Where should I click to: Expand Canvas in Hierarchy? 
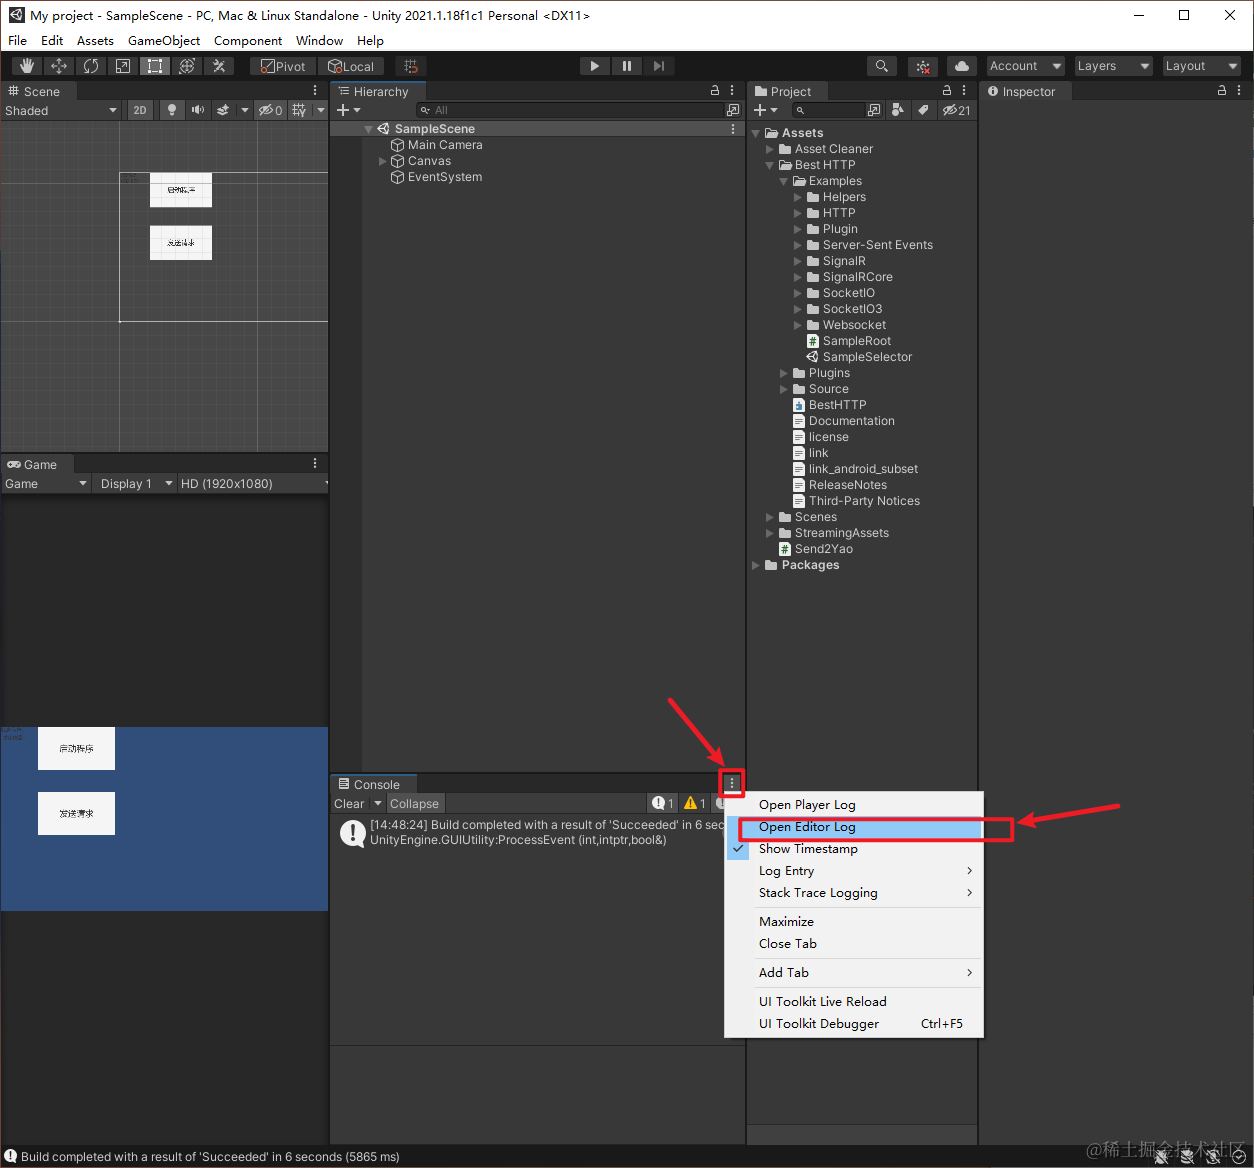[x=382, y=161]
